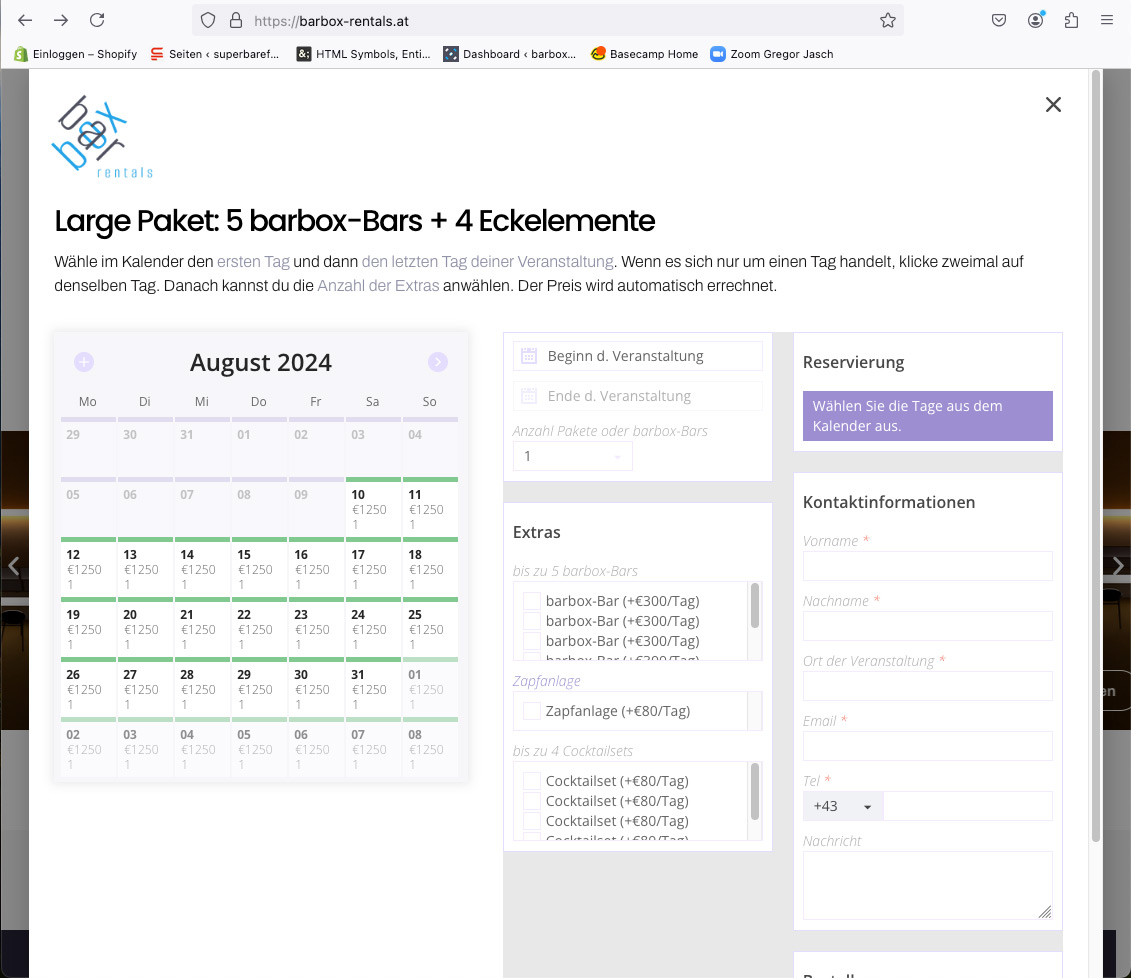Close the Large Paket booking dialog

(x=1053, y=105)
